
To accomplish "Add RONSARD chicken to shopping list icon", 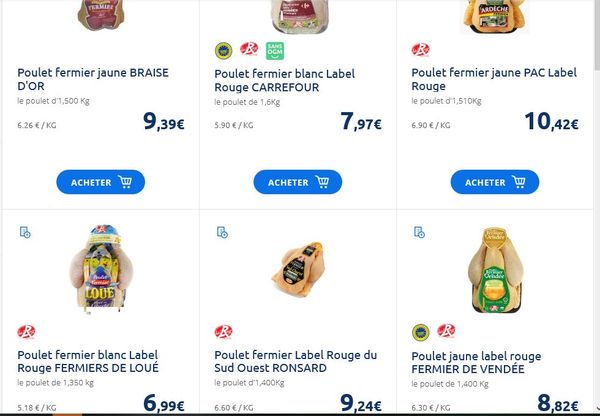I will pos(222,232).
